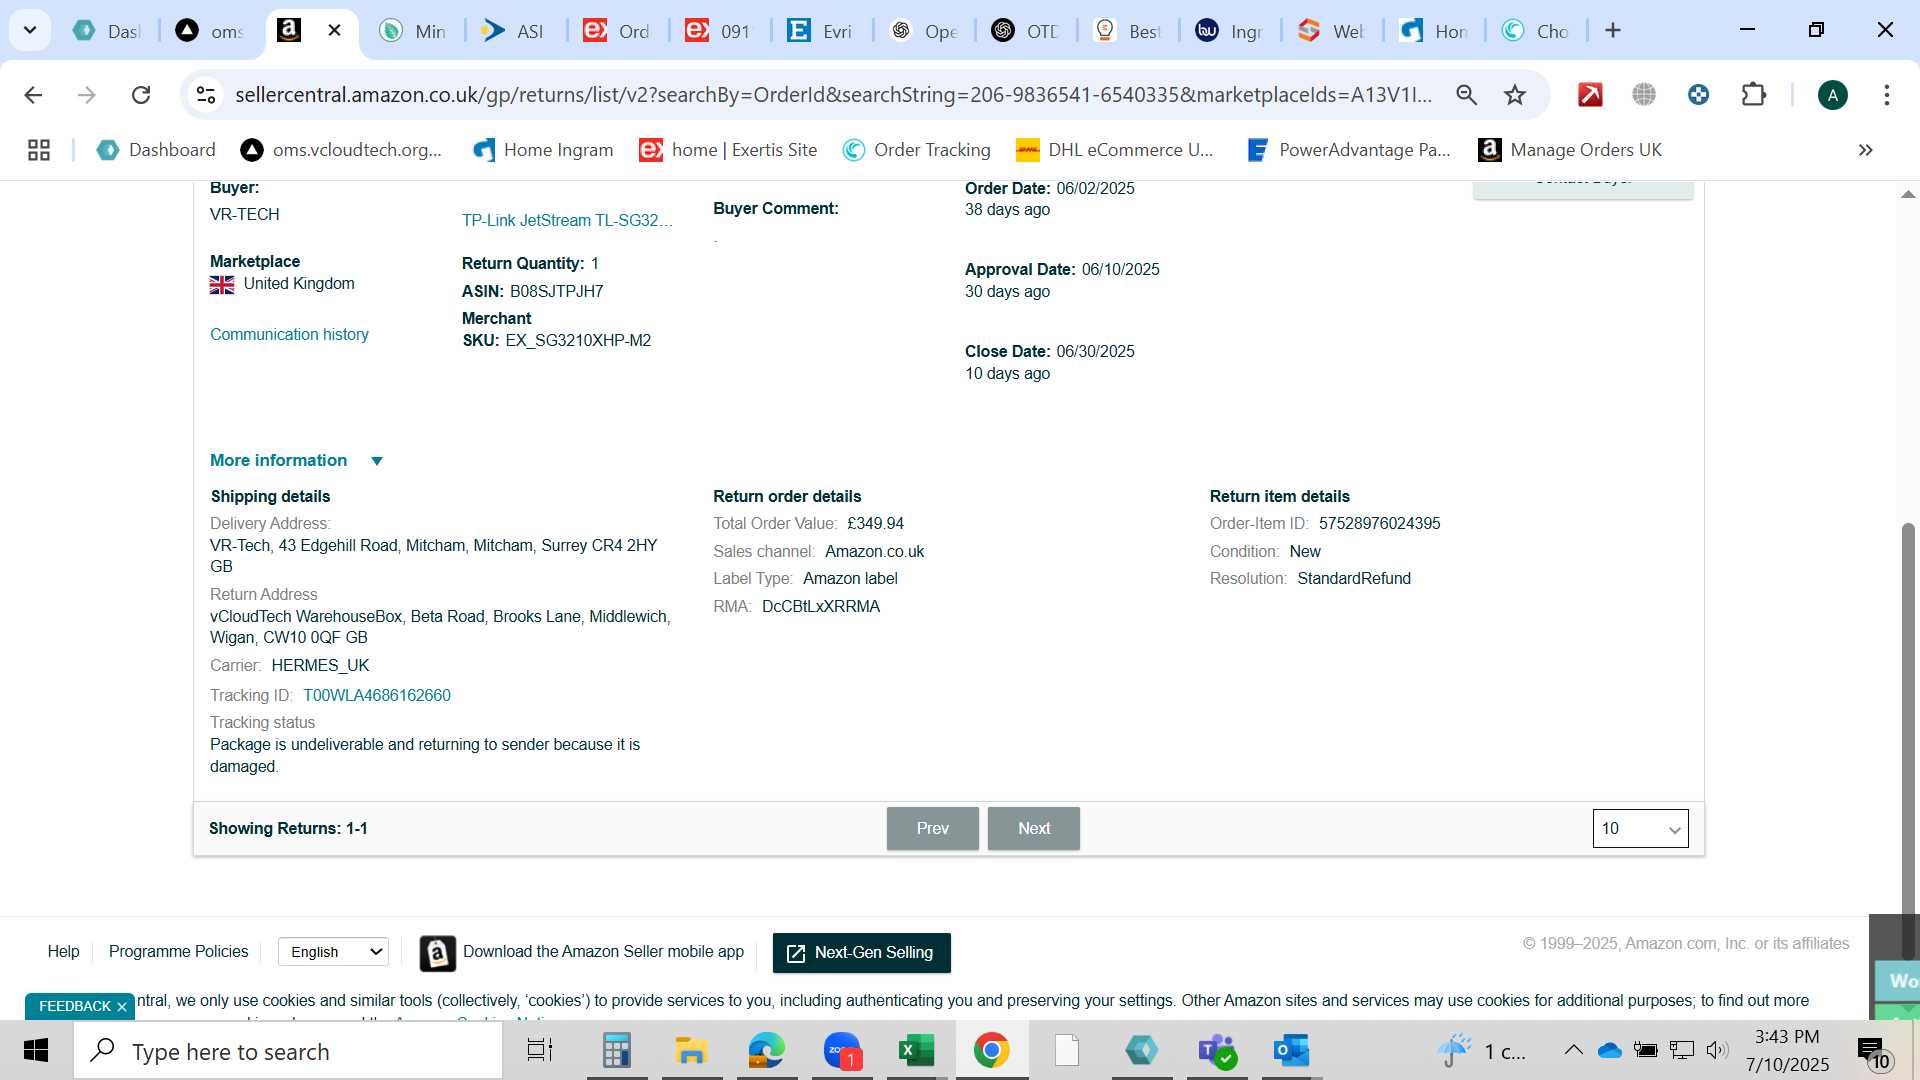The width and height of the screenshot is (1920, 1080).
Task: Open the volume speaker icon
Action: pyautogui.click(x=1717, y=1050)
